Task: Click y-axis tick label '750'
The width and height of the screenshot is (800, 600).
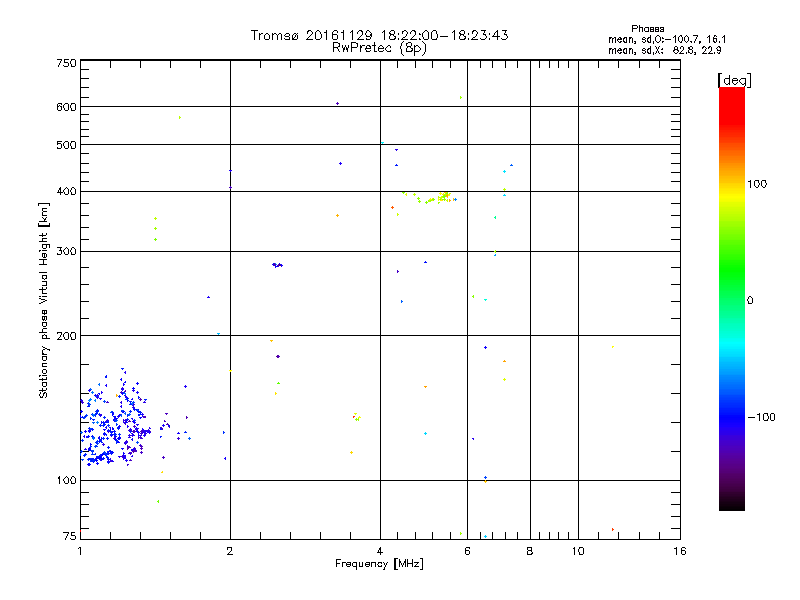Action: [67, 63]
